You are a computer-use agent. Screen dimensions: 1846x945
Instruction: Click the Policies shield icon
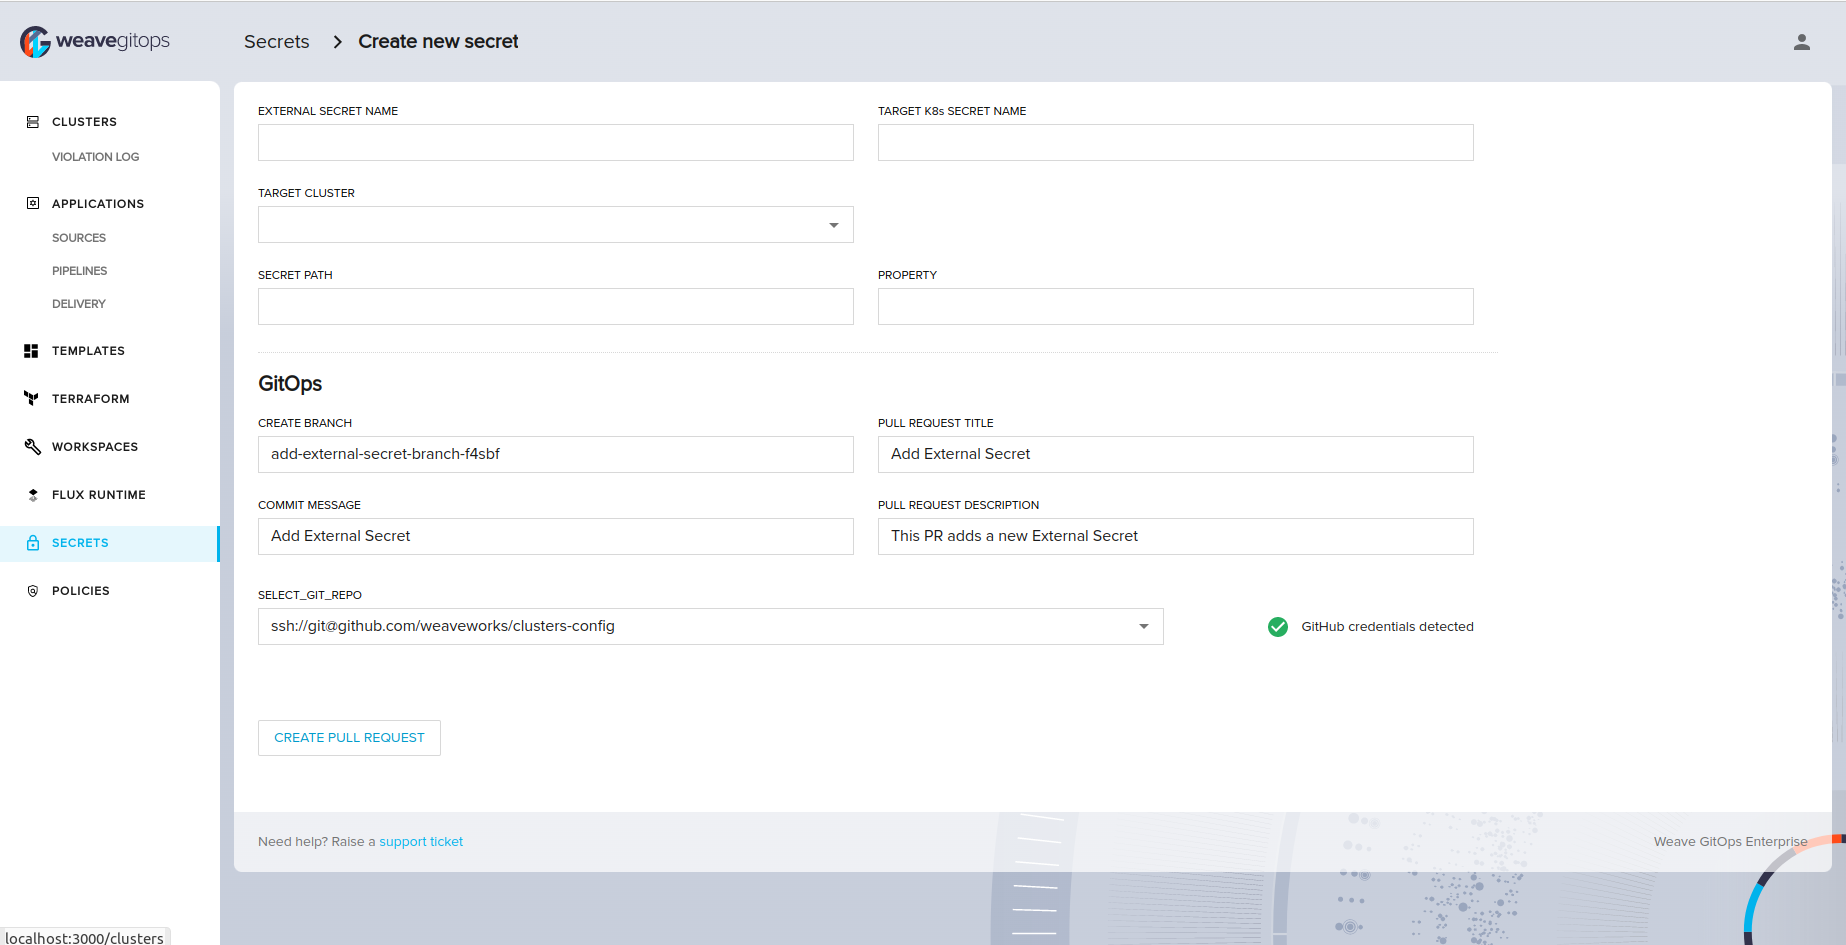point(33,591)
